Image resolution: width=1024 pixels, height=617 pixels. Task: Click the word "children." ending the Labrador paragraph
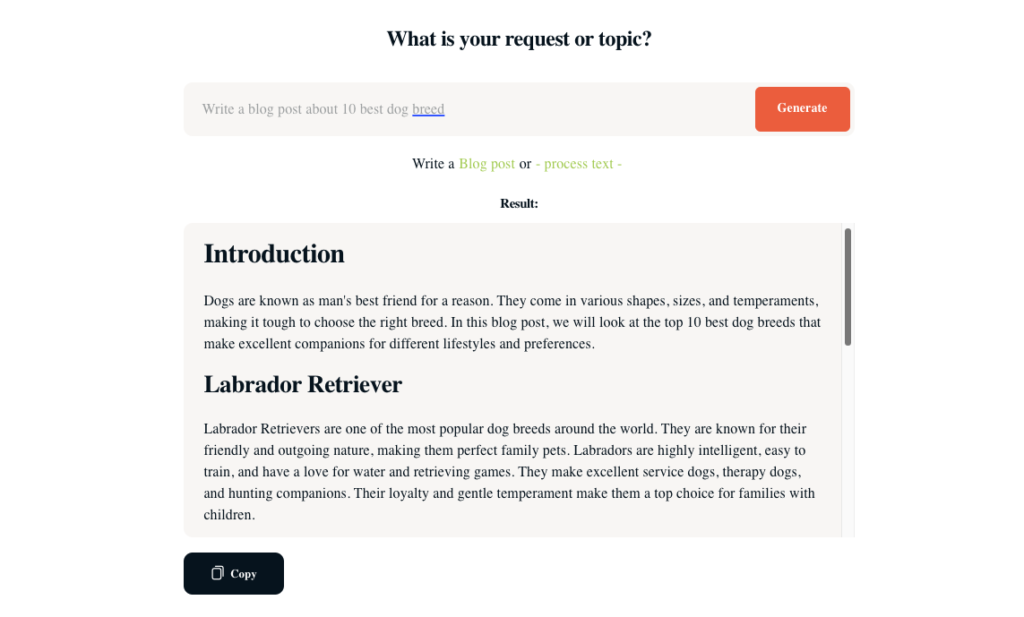click(x=229, y=516)
